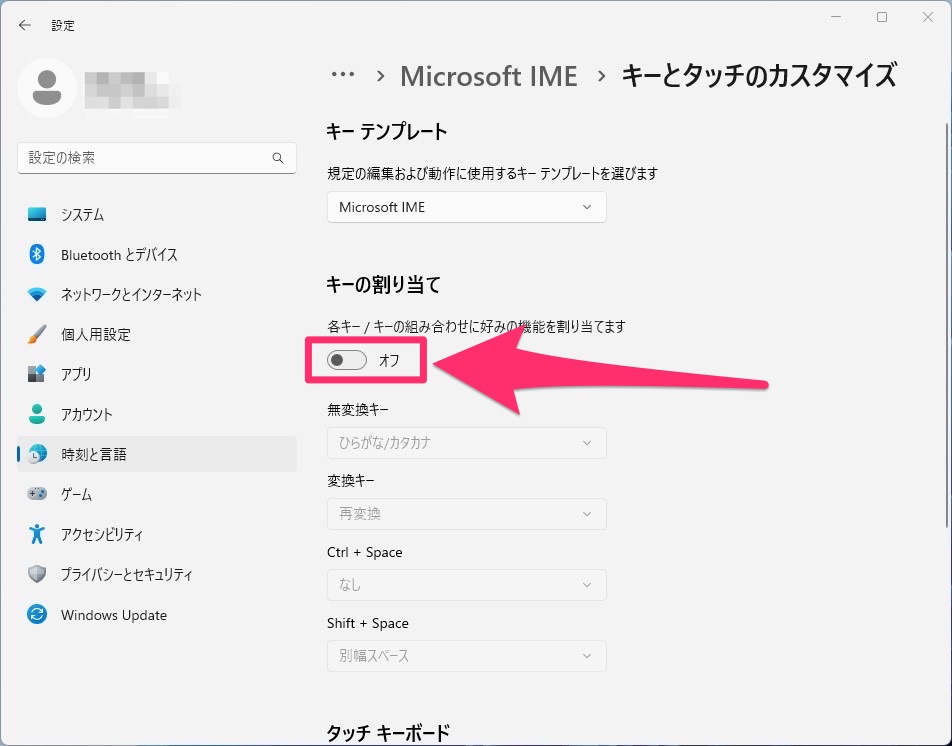Open アクセシビリティ settings
952x746 pixels.
click(x=100, y=534)
